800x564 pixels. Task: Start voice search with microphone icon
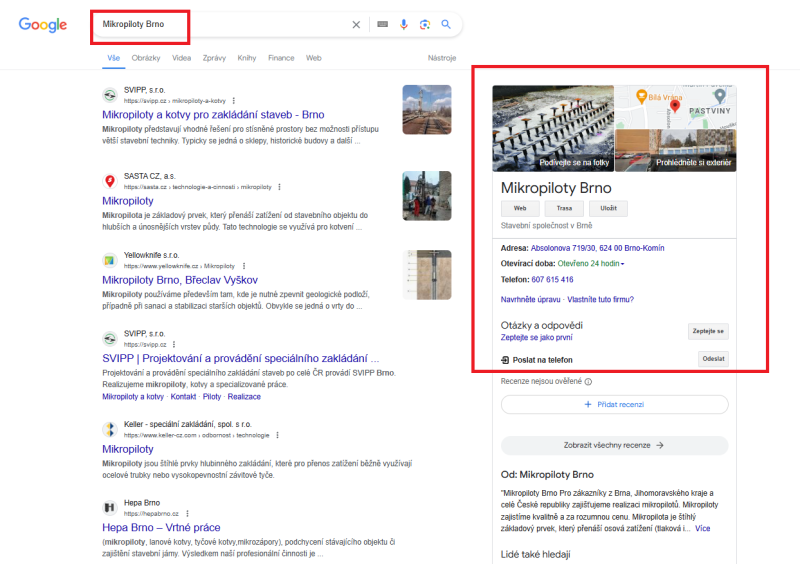(x=404, y=24)
